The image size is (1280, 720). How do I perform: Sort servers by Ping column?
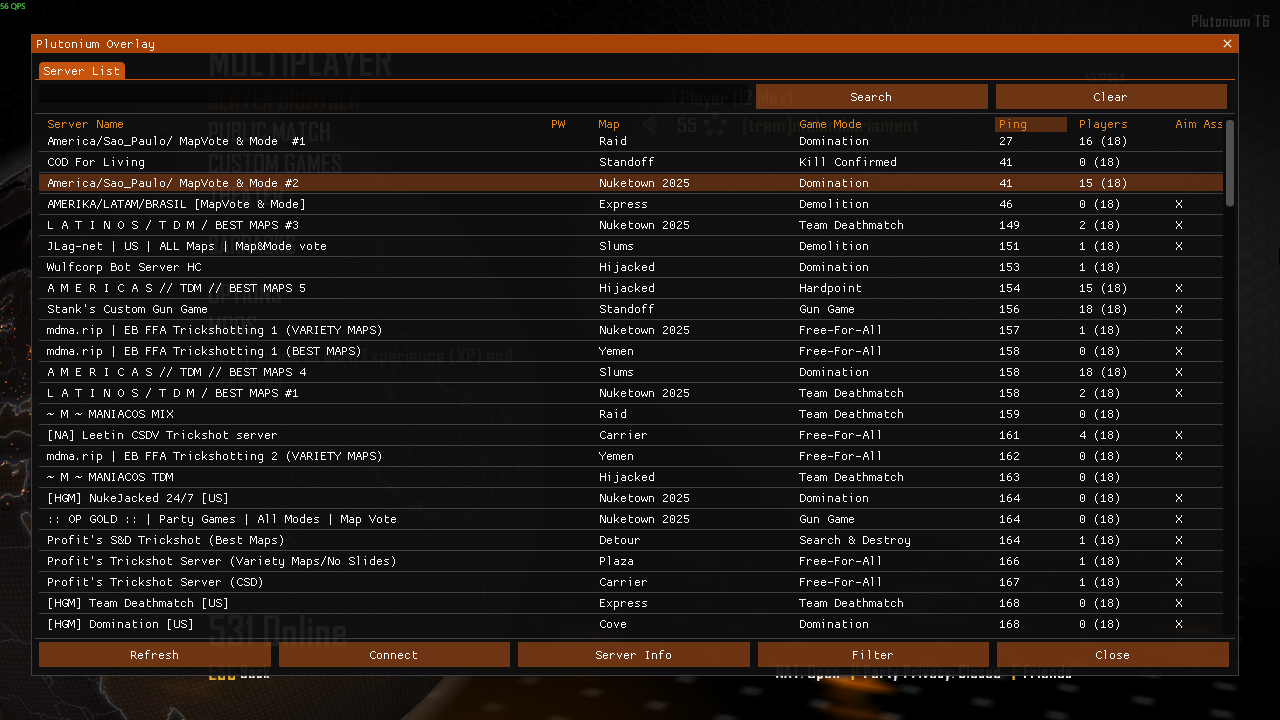click(1031, 124)
